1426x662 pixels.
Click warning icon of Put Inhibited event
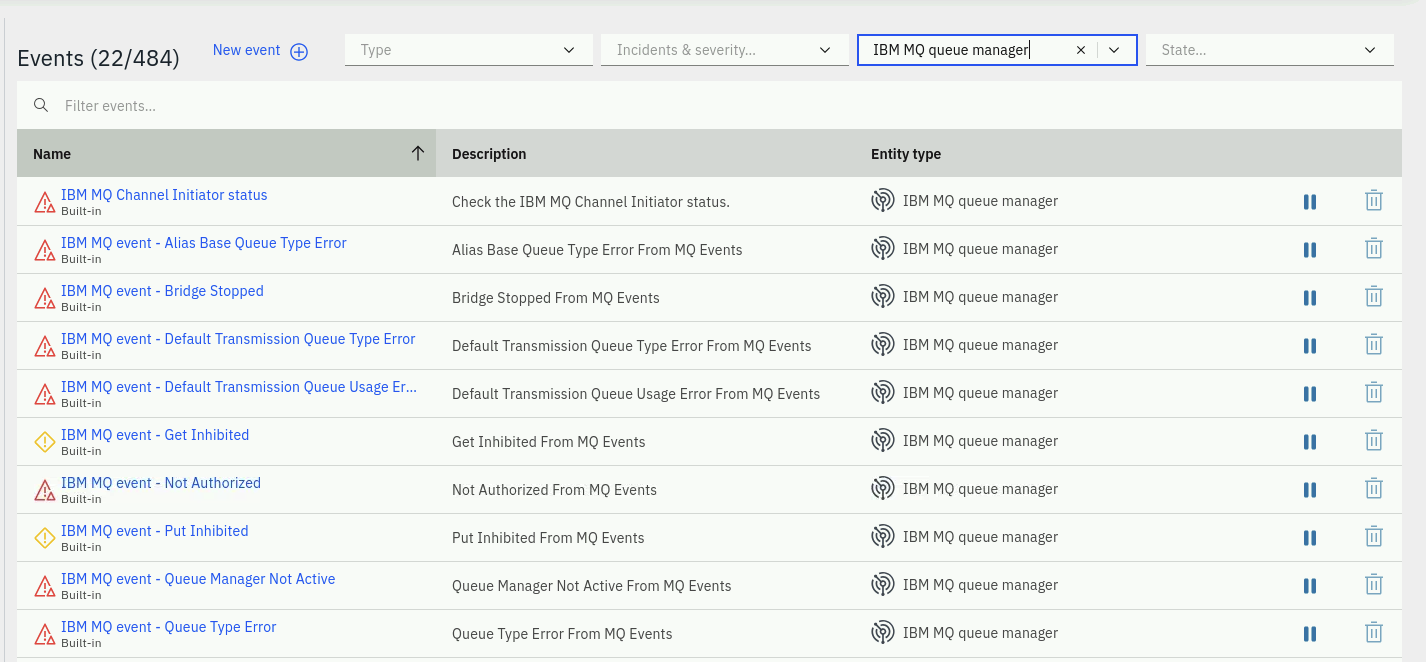[45, 538]
